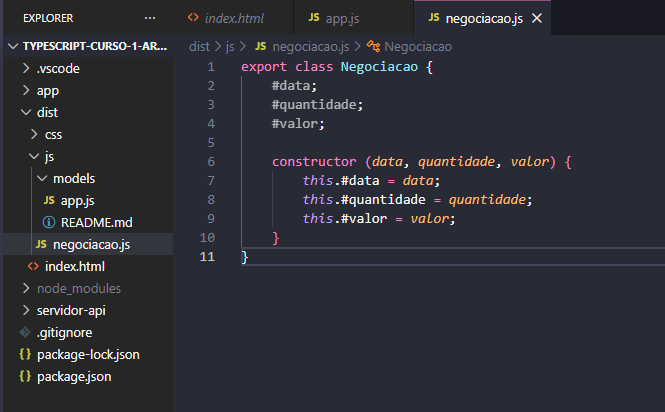Screen dimensions: 665x412
Task: Expand the app folder
Action: (x=25, y=91)
